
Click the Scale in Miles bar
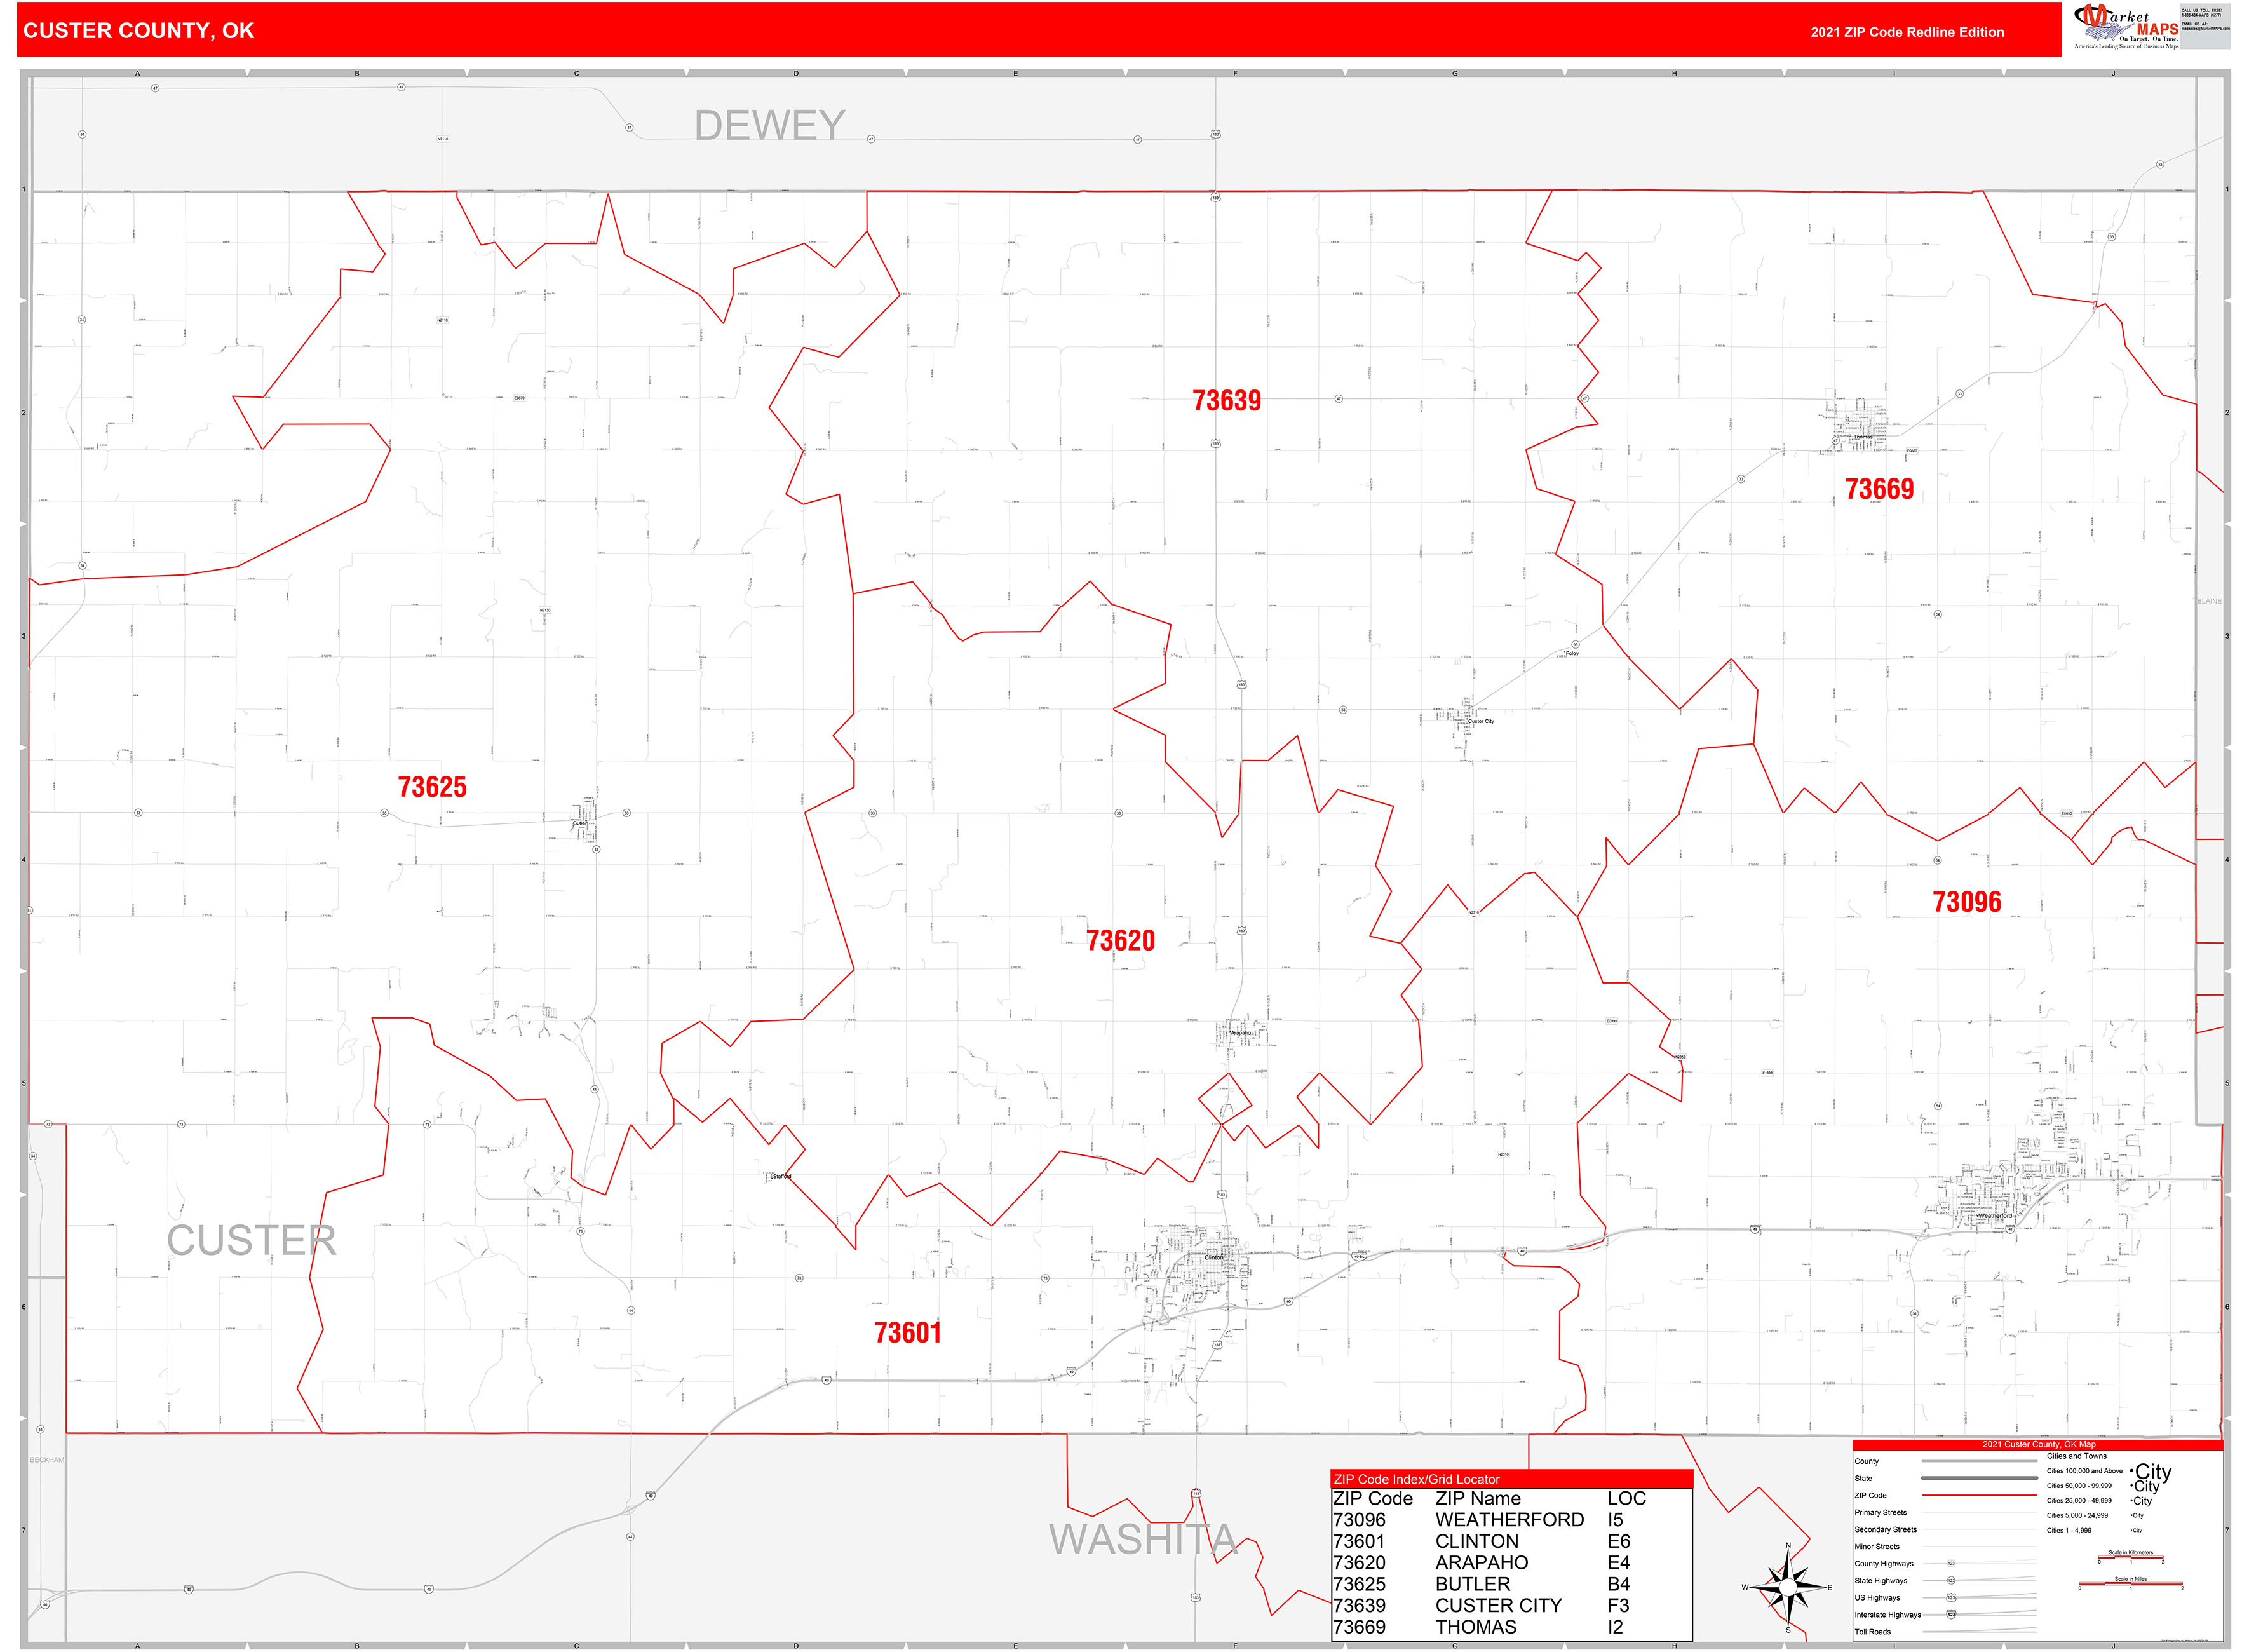click(x=2131, y=1584)
